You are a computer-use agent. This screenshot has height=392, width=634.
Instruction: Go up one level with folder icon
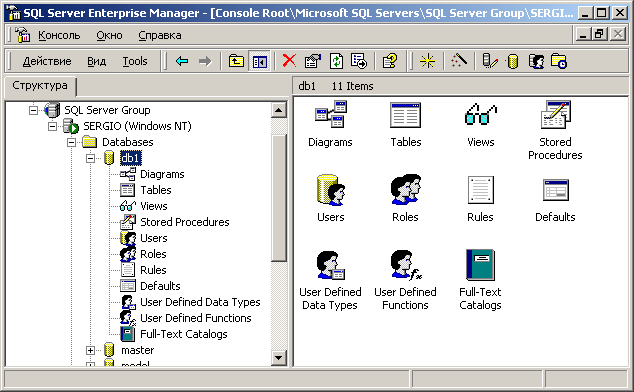236,61
